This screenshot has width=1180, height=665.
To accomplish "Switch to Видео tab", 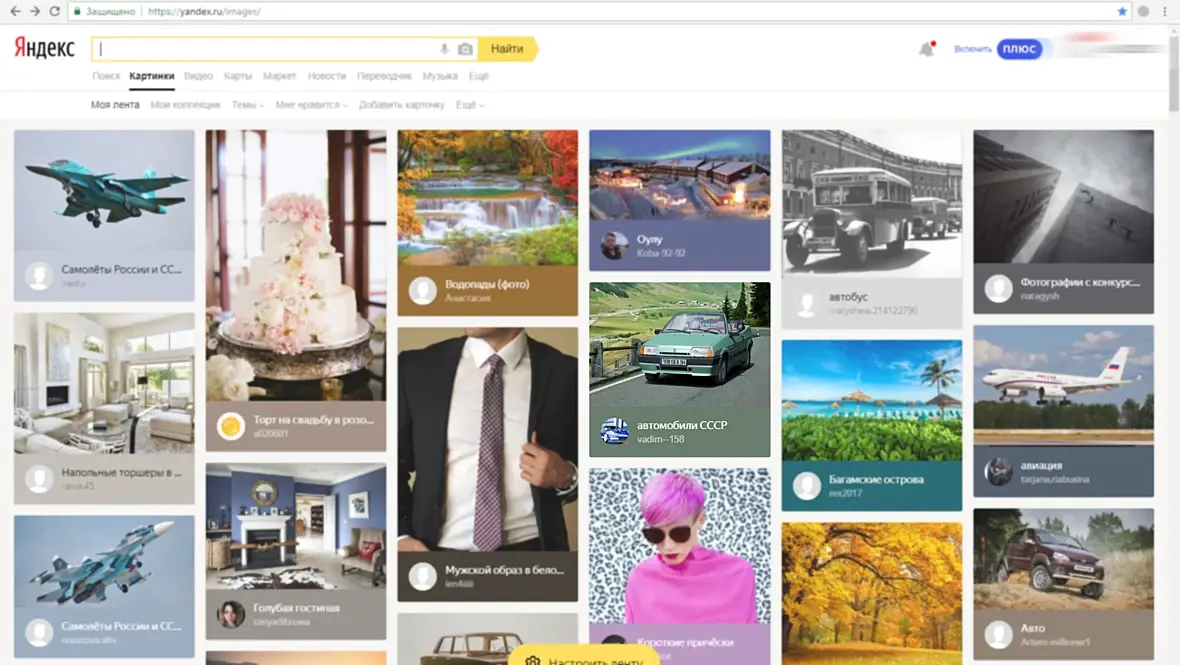I will click(x=199, y=76).
